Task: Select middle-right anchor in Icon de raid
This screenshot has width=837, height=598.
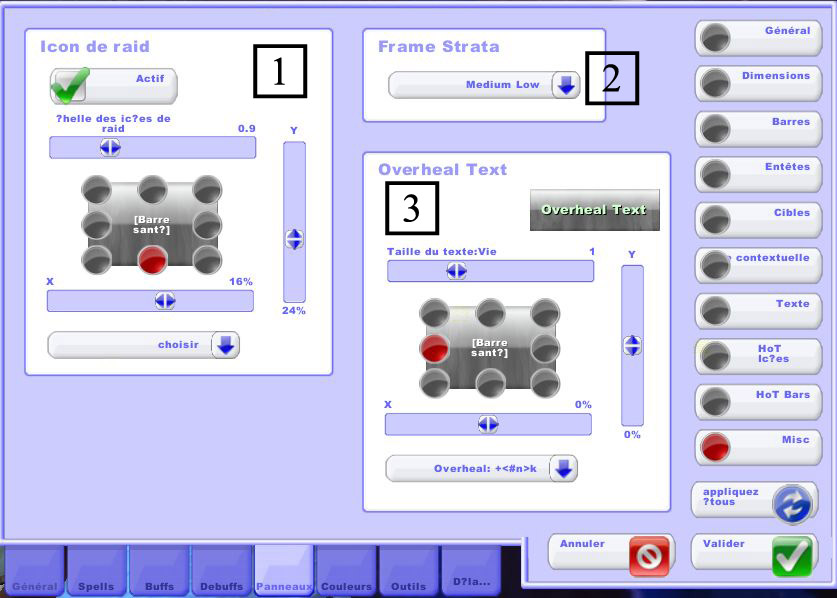Action: pos(207,225)
